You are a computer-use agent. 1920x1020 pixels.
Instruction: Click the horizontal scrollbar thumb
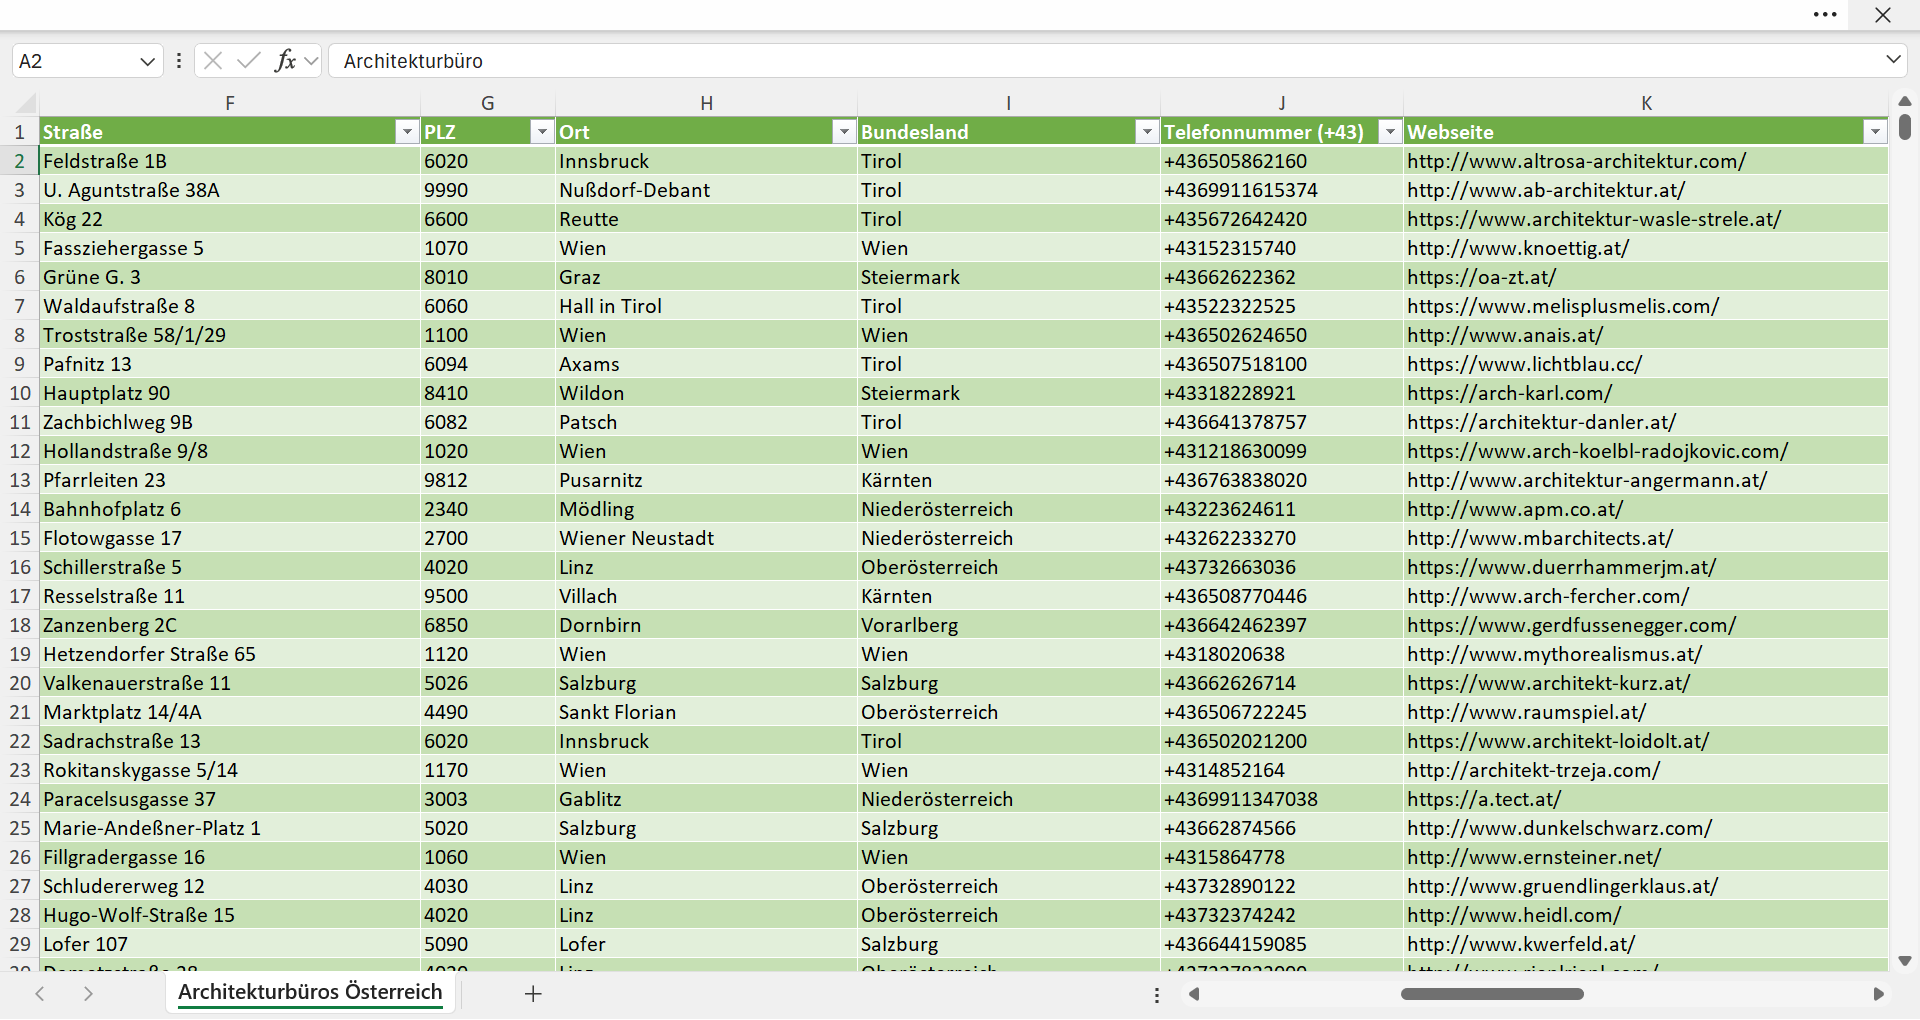[x=1492, y=994]
